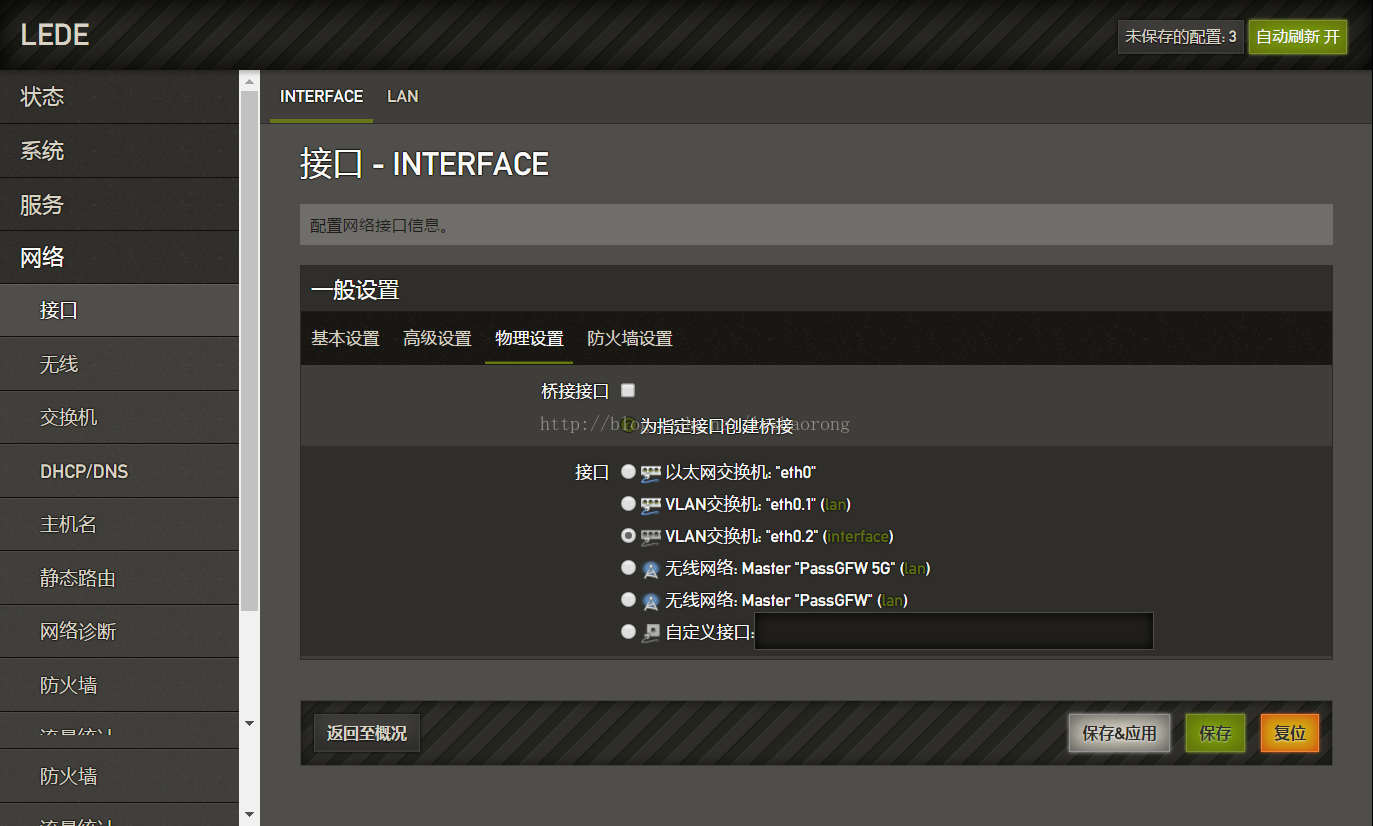Image resolution: width=1373 pixels, height=826 pixels.
Task: Select the custom interface 自定义接口 radio button
Action: point(628,631)
